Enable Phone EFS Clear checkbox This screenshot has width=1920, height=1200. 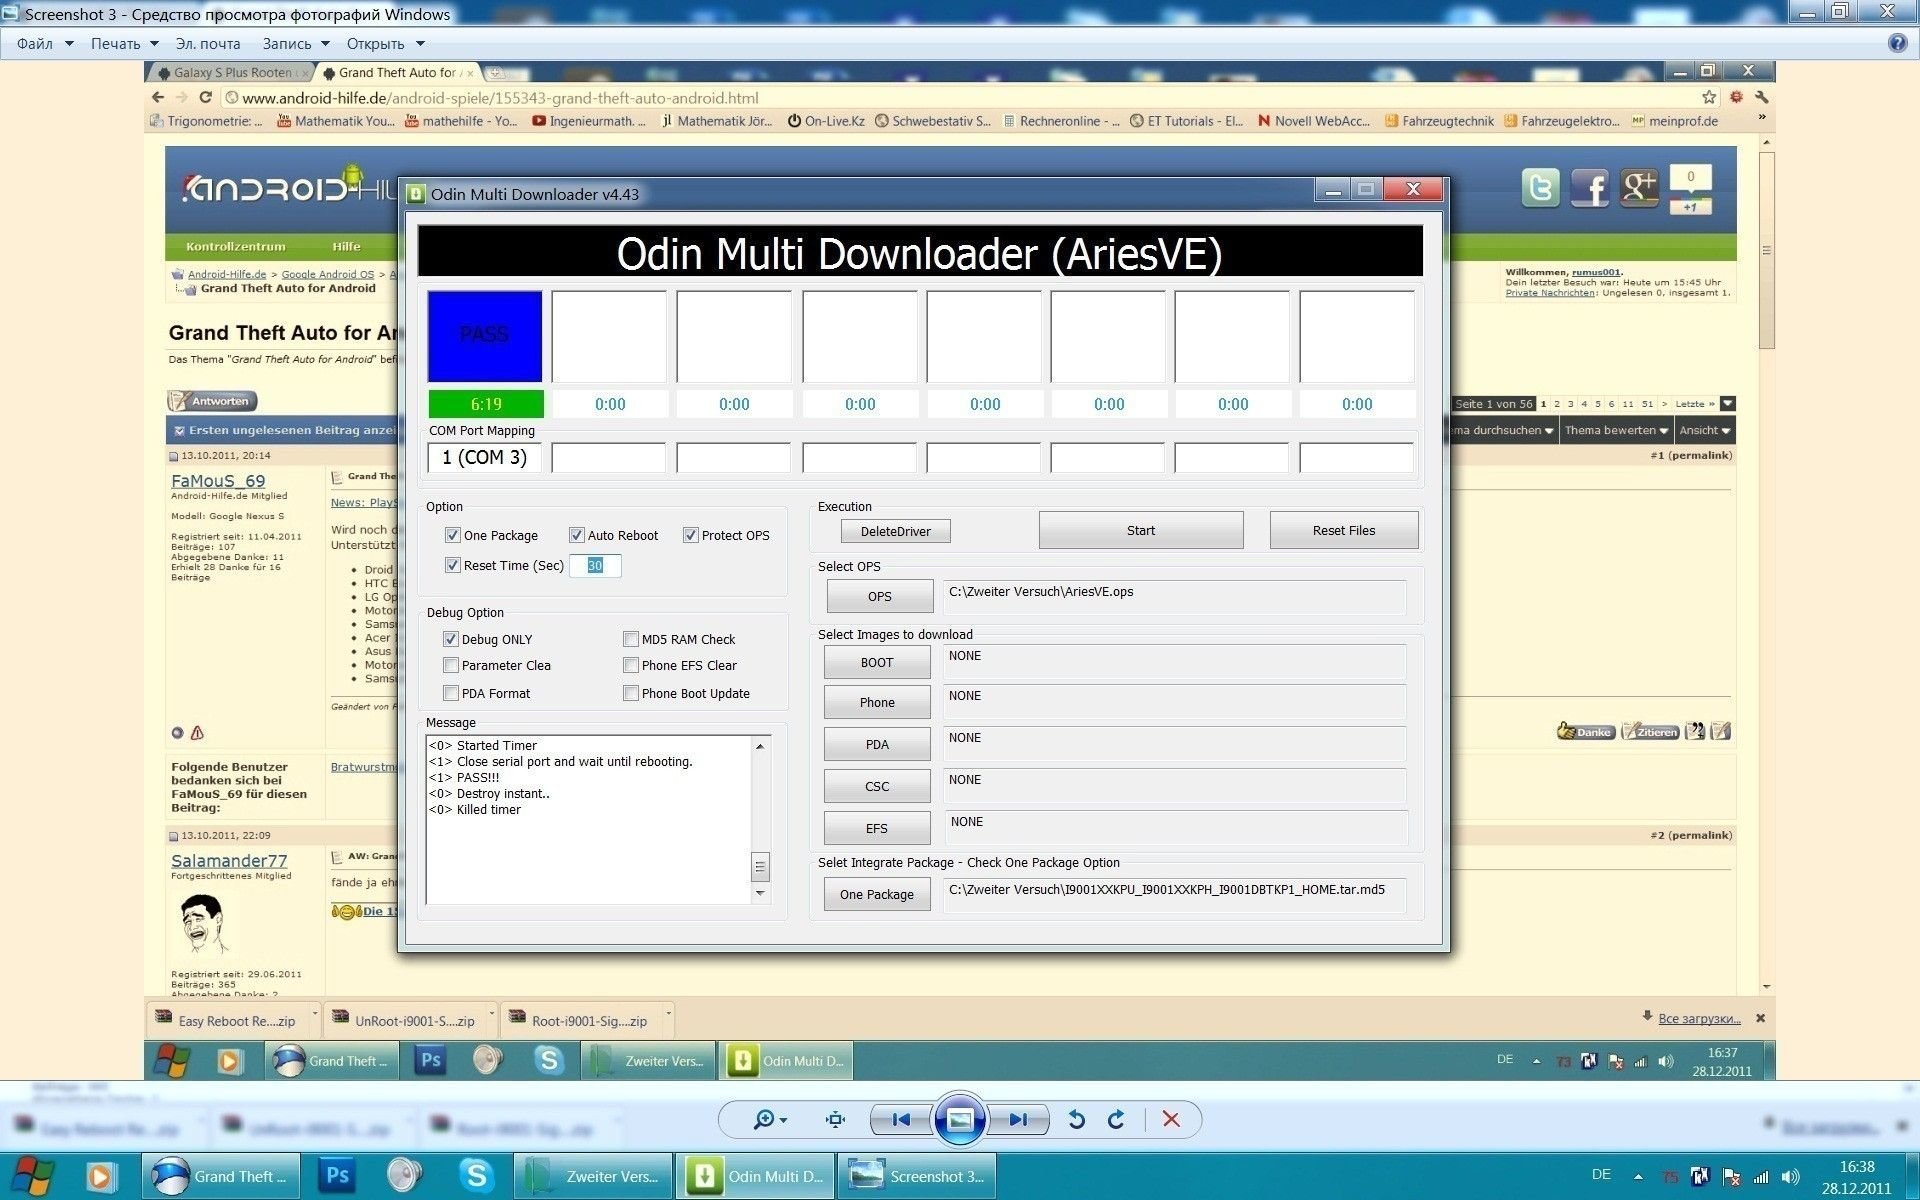630,665
